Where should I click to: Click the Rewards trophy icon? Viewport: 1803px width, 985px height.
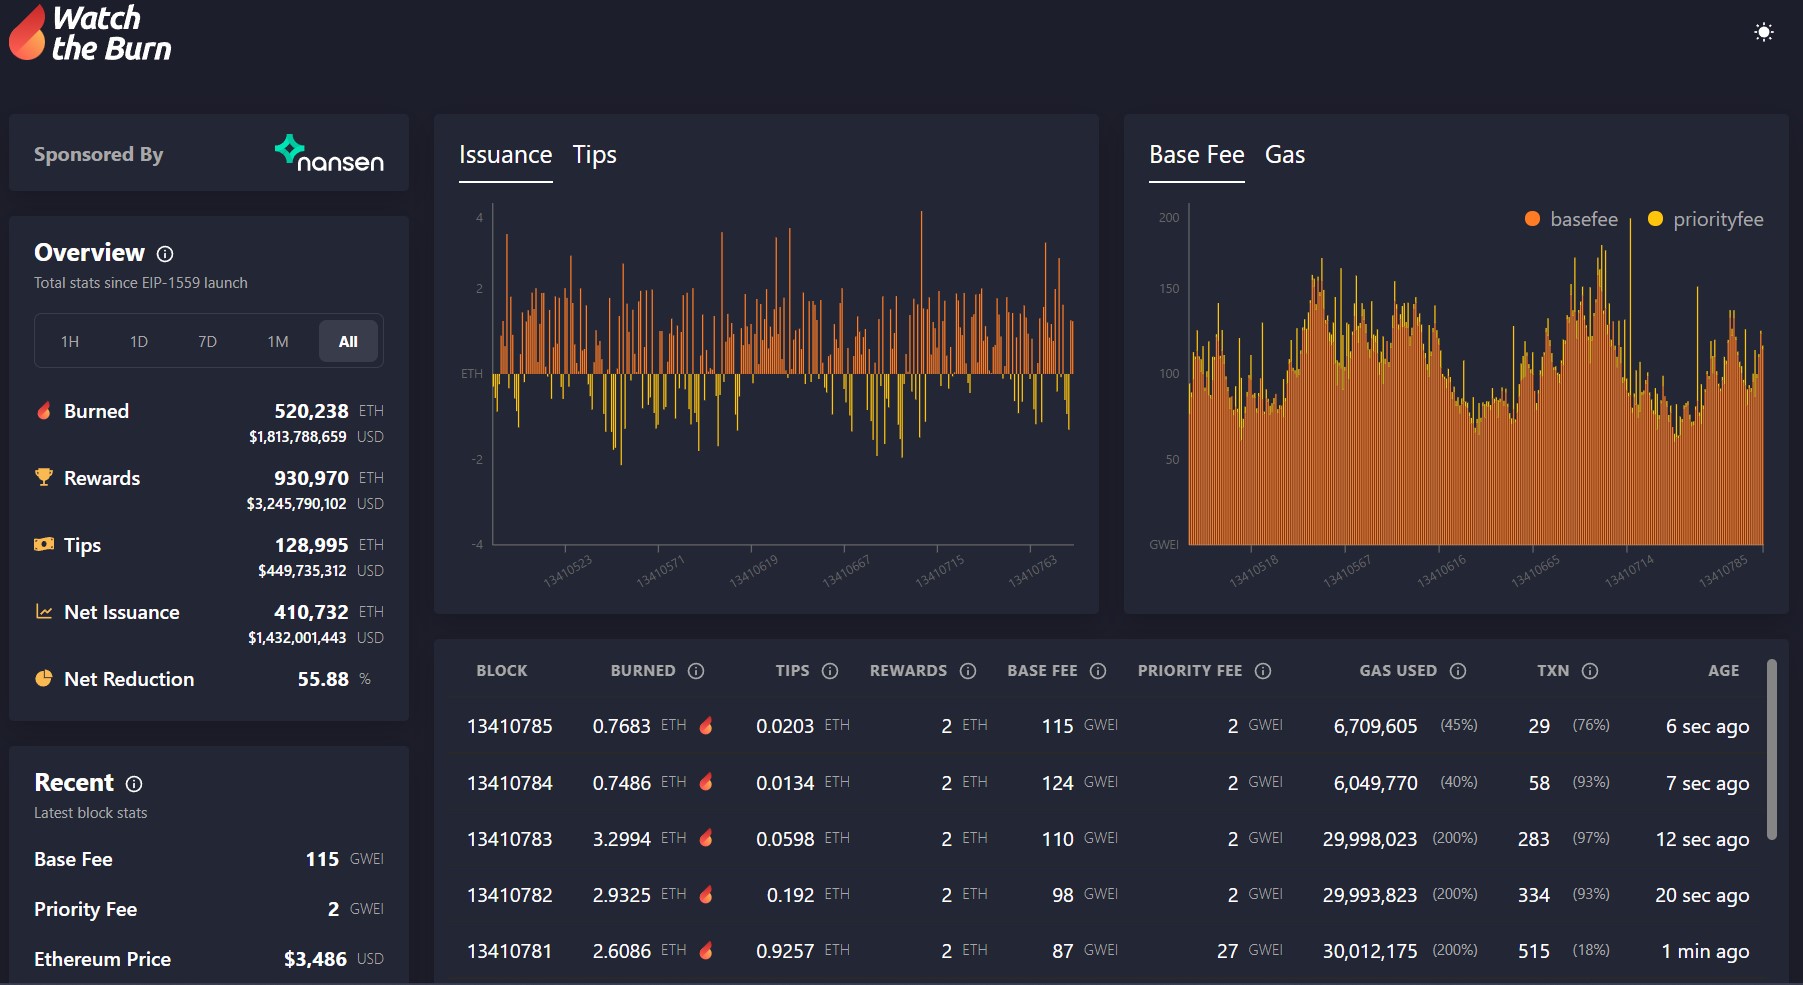pyautogui.click(x=43, y=477)
